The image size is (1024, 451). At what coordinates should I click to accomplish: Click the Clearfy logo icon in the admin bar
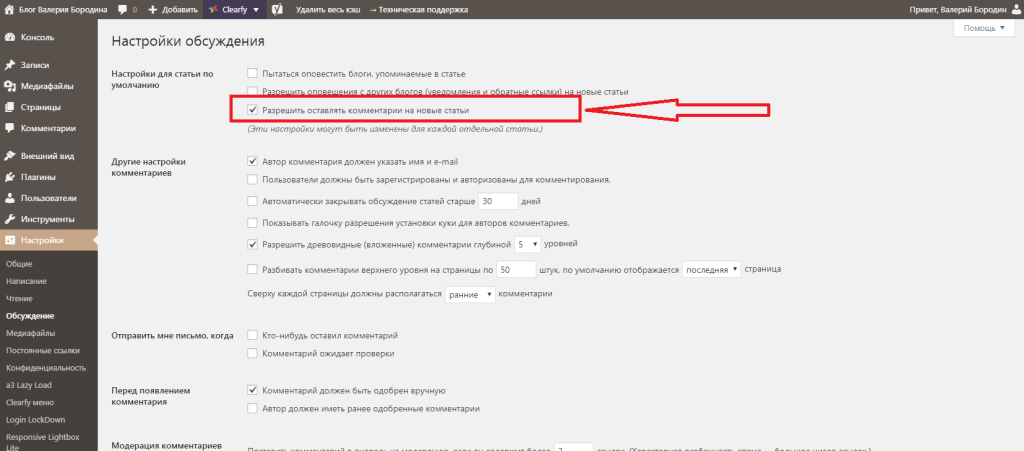pos(214,10)
